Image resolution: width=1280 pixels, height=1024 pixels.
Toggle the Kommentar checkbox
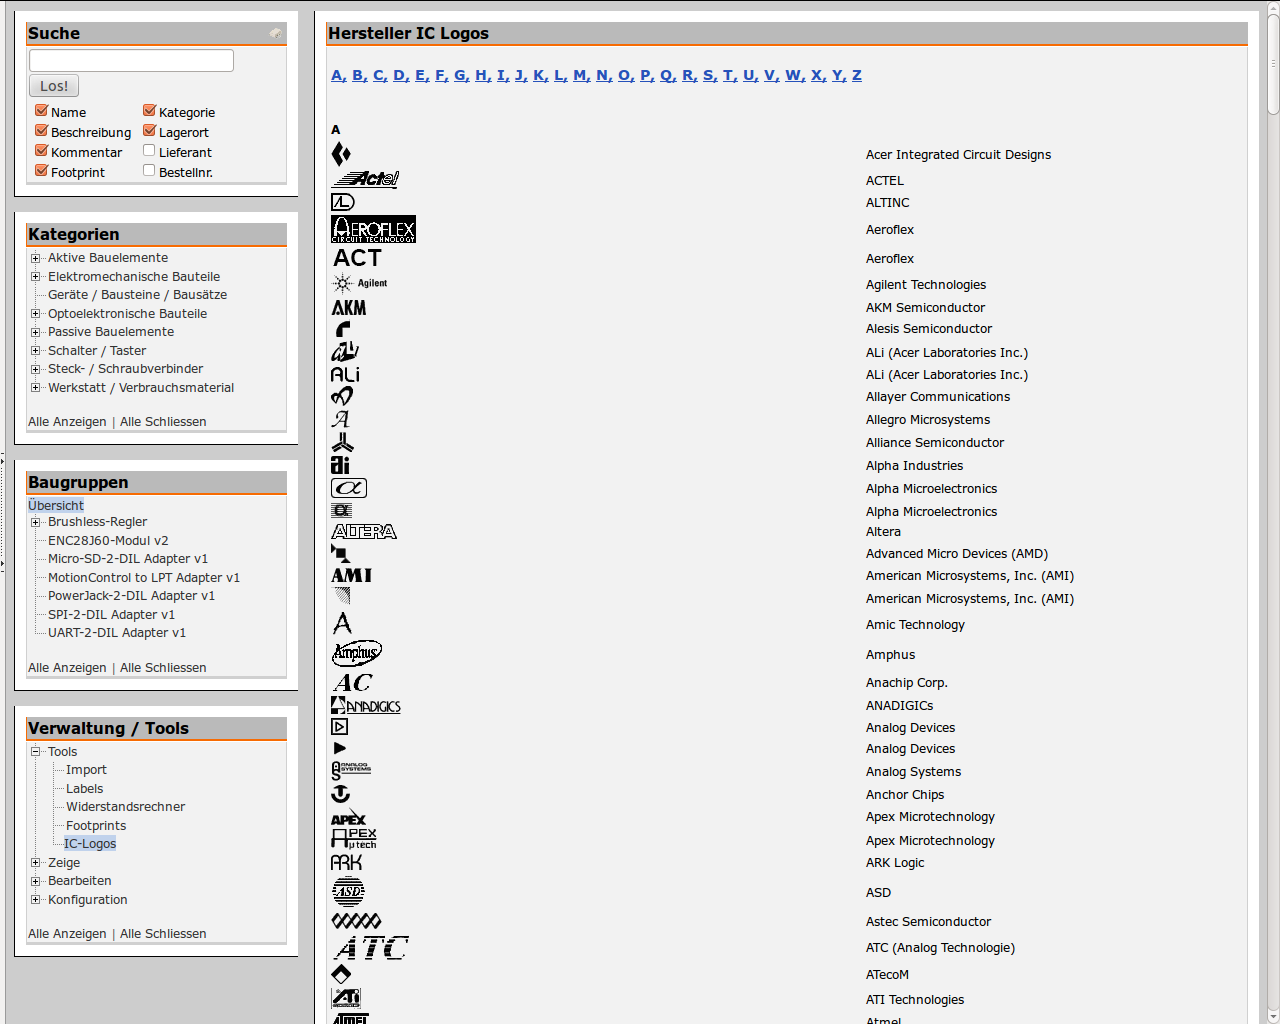41,151
